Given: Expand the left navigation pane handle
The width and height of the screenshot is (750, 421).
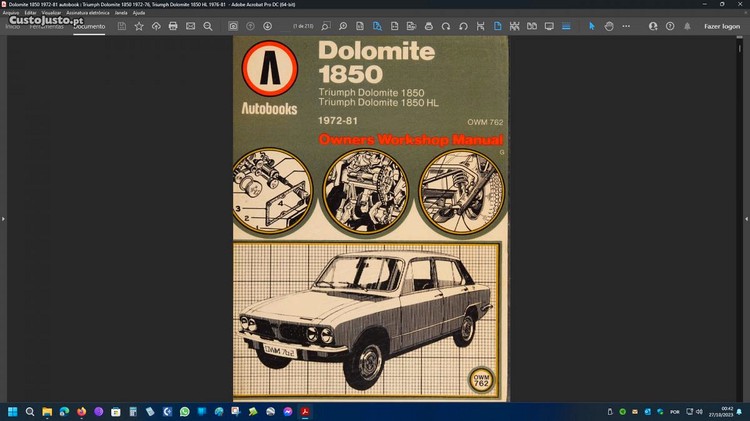Looking at the screenshot, I should click(x=3, y=217).
